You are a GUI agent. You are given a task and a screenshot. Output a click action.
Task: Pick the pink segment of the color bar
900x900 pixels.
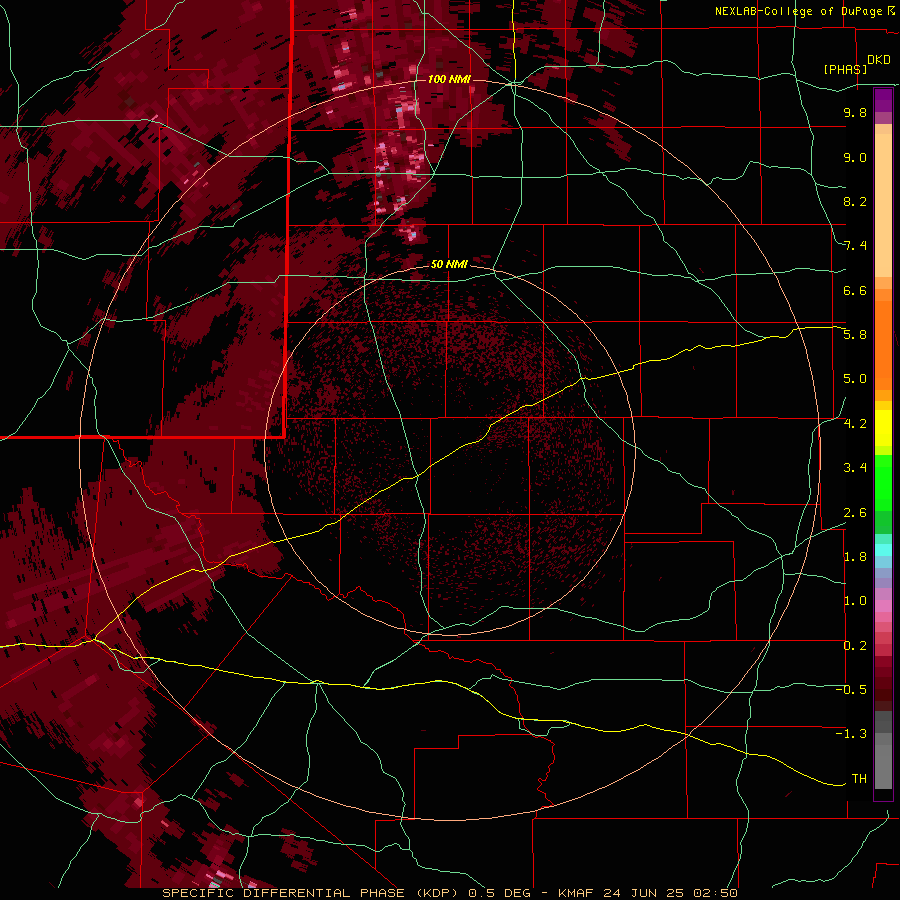(x=883, y=606)
